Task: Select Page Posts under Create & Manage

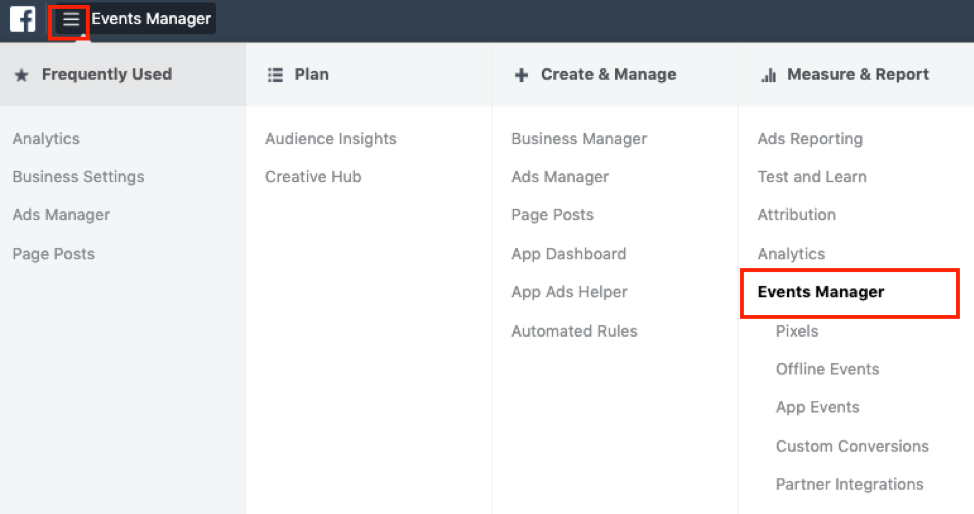Action: tap(552, 215)
